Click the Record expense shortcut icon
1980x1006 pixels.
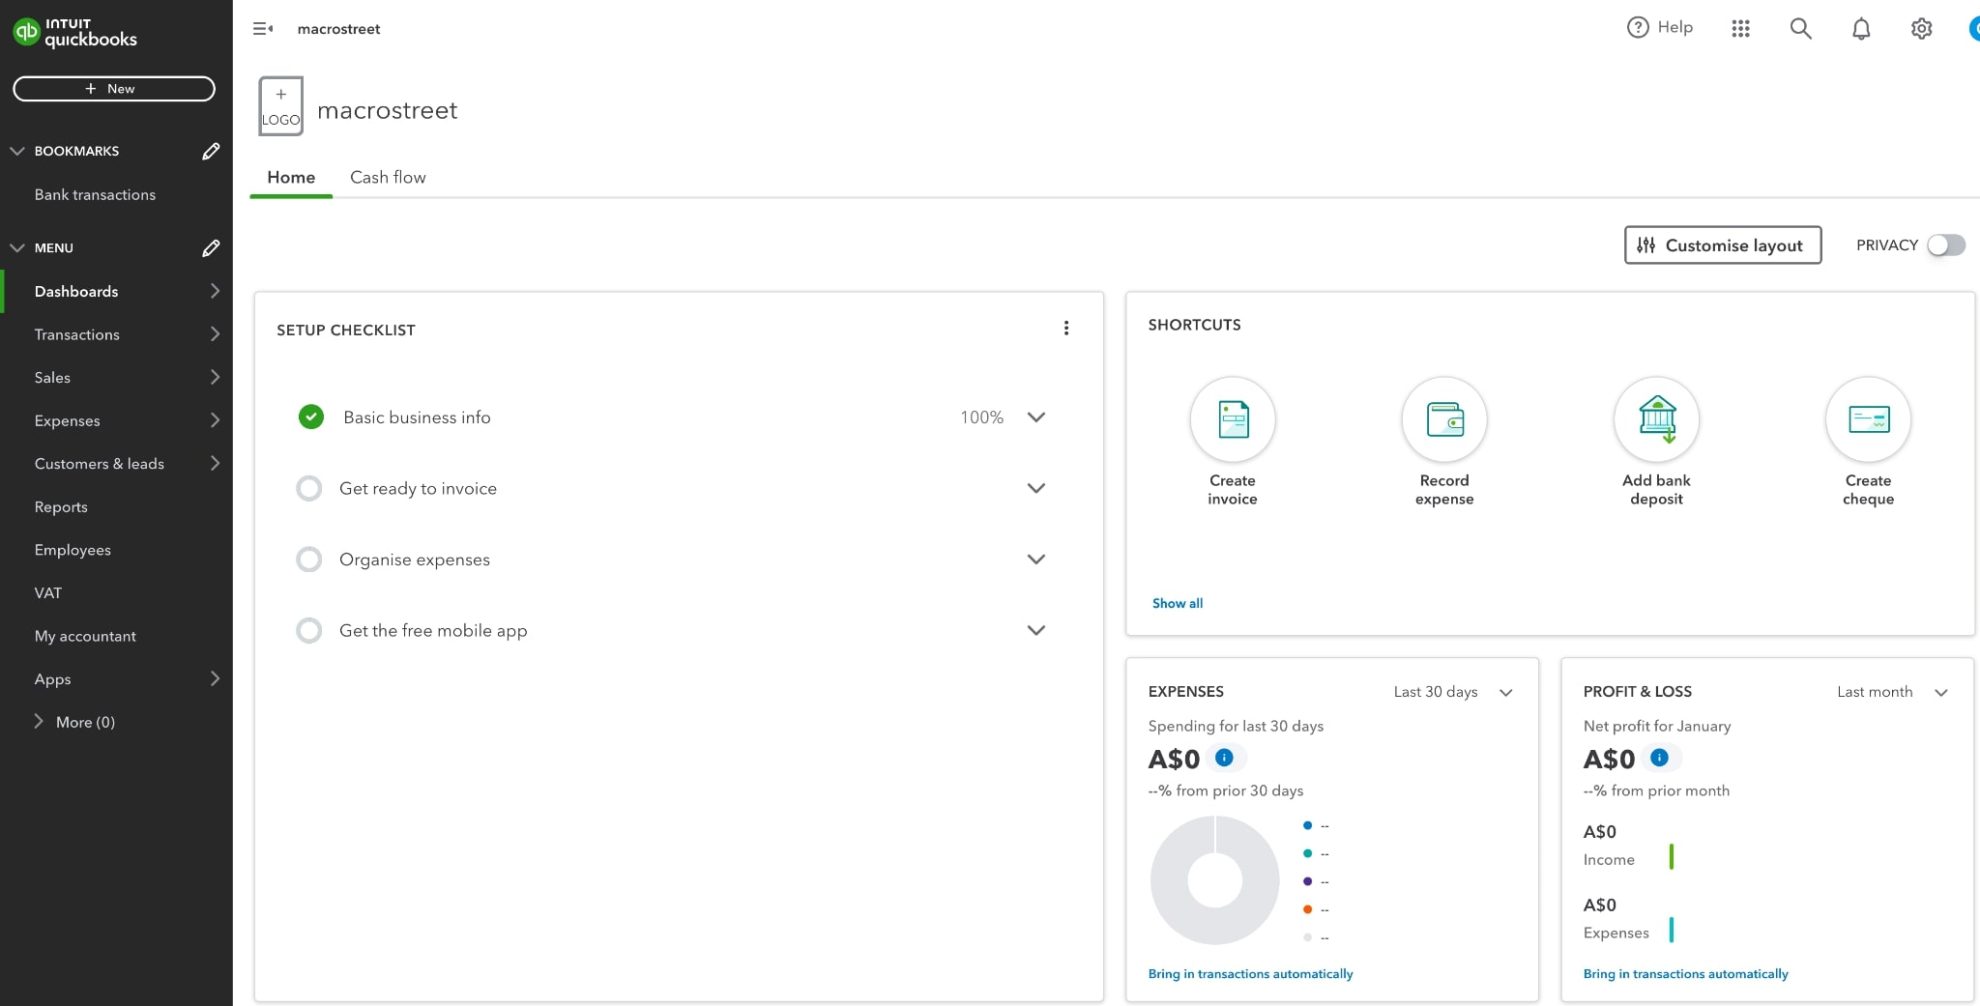pyautogui.click(x=1444, y=419)
